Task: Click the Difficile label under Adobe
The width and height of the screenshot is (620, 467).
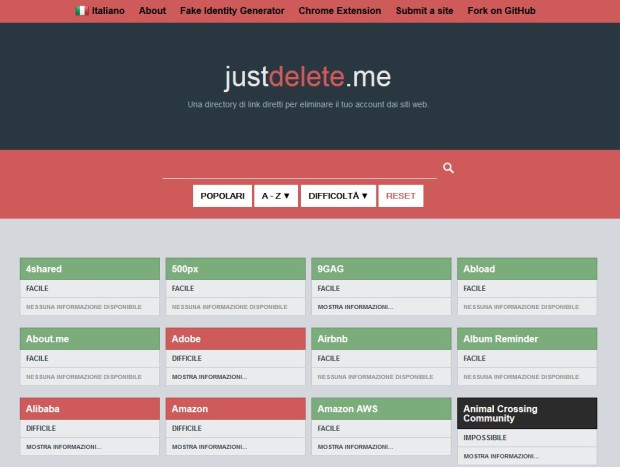Action: 187,358
